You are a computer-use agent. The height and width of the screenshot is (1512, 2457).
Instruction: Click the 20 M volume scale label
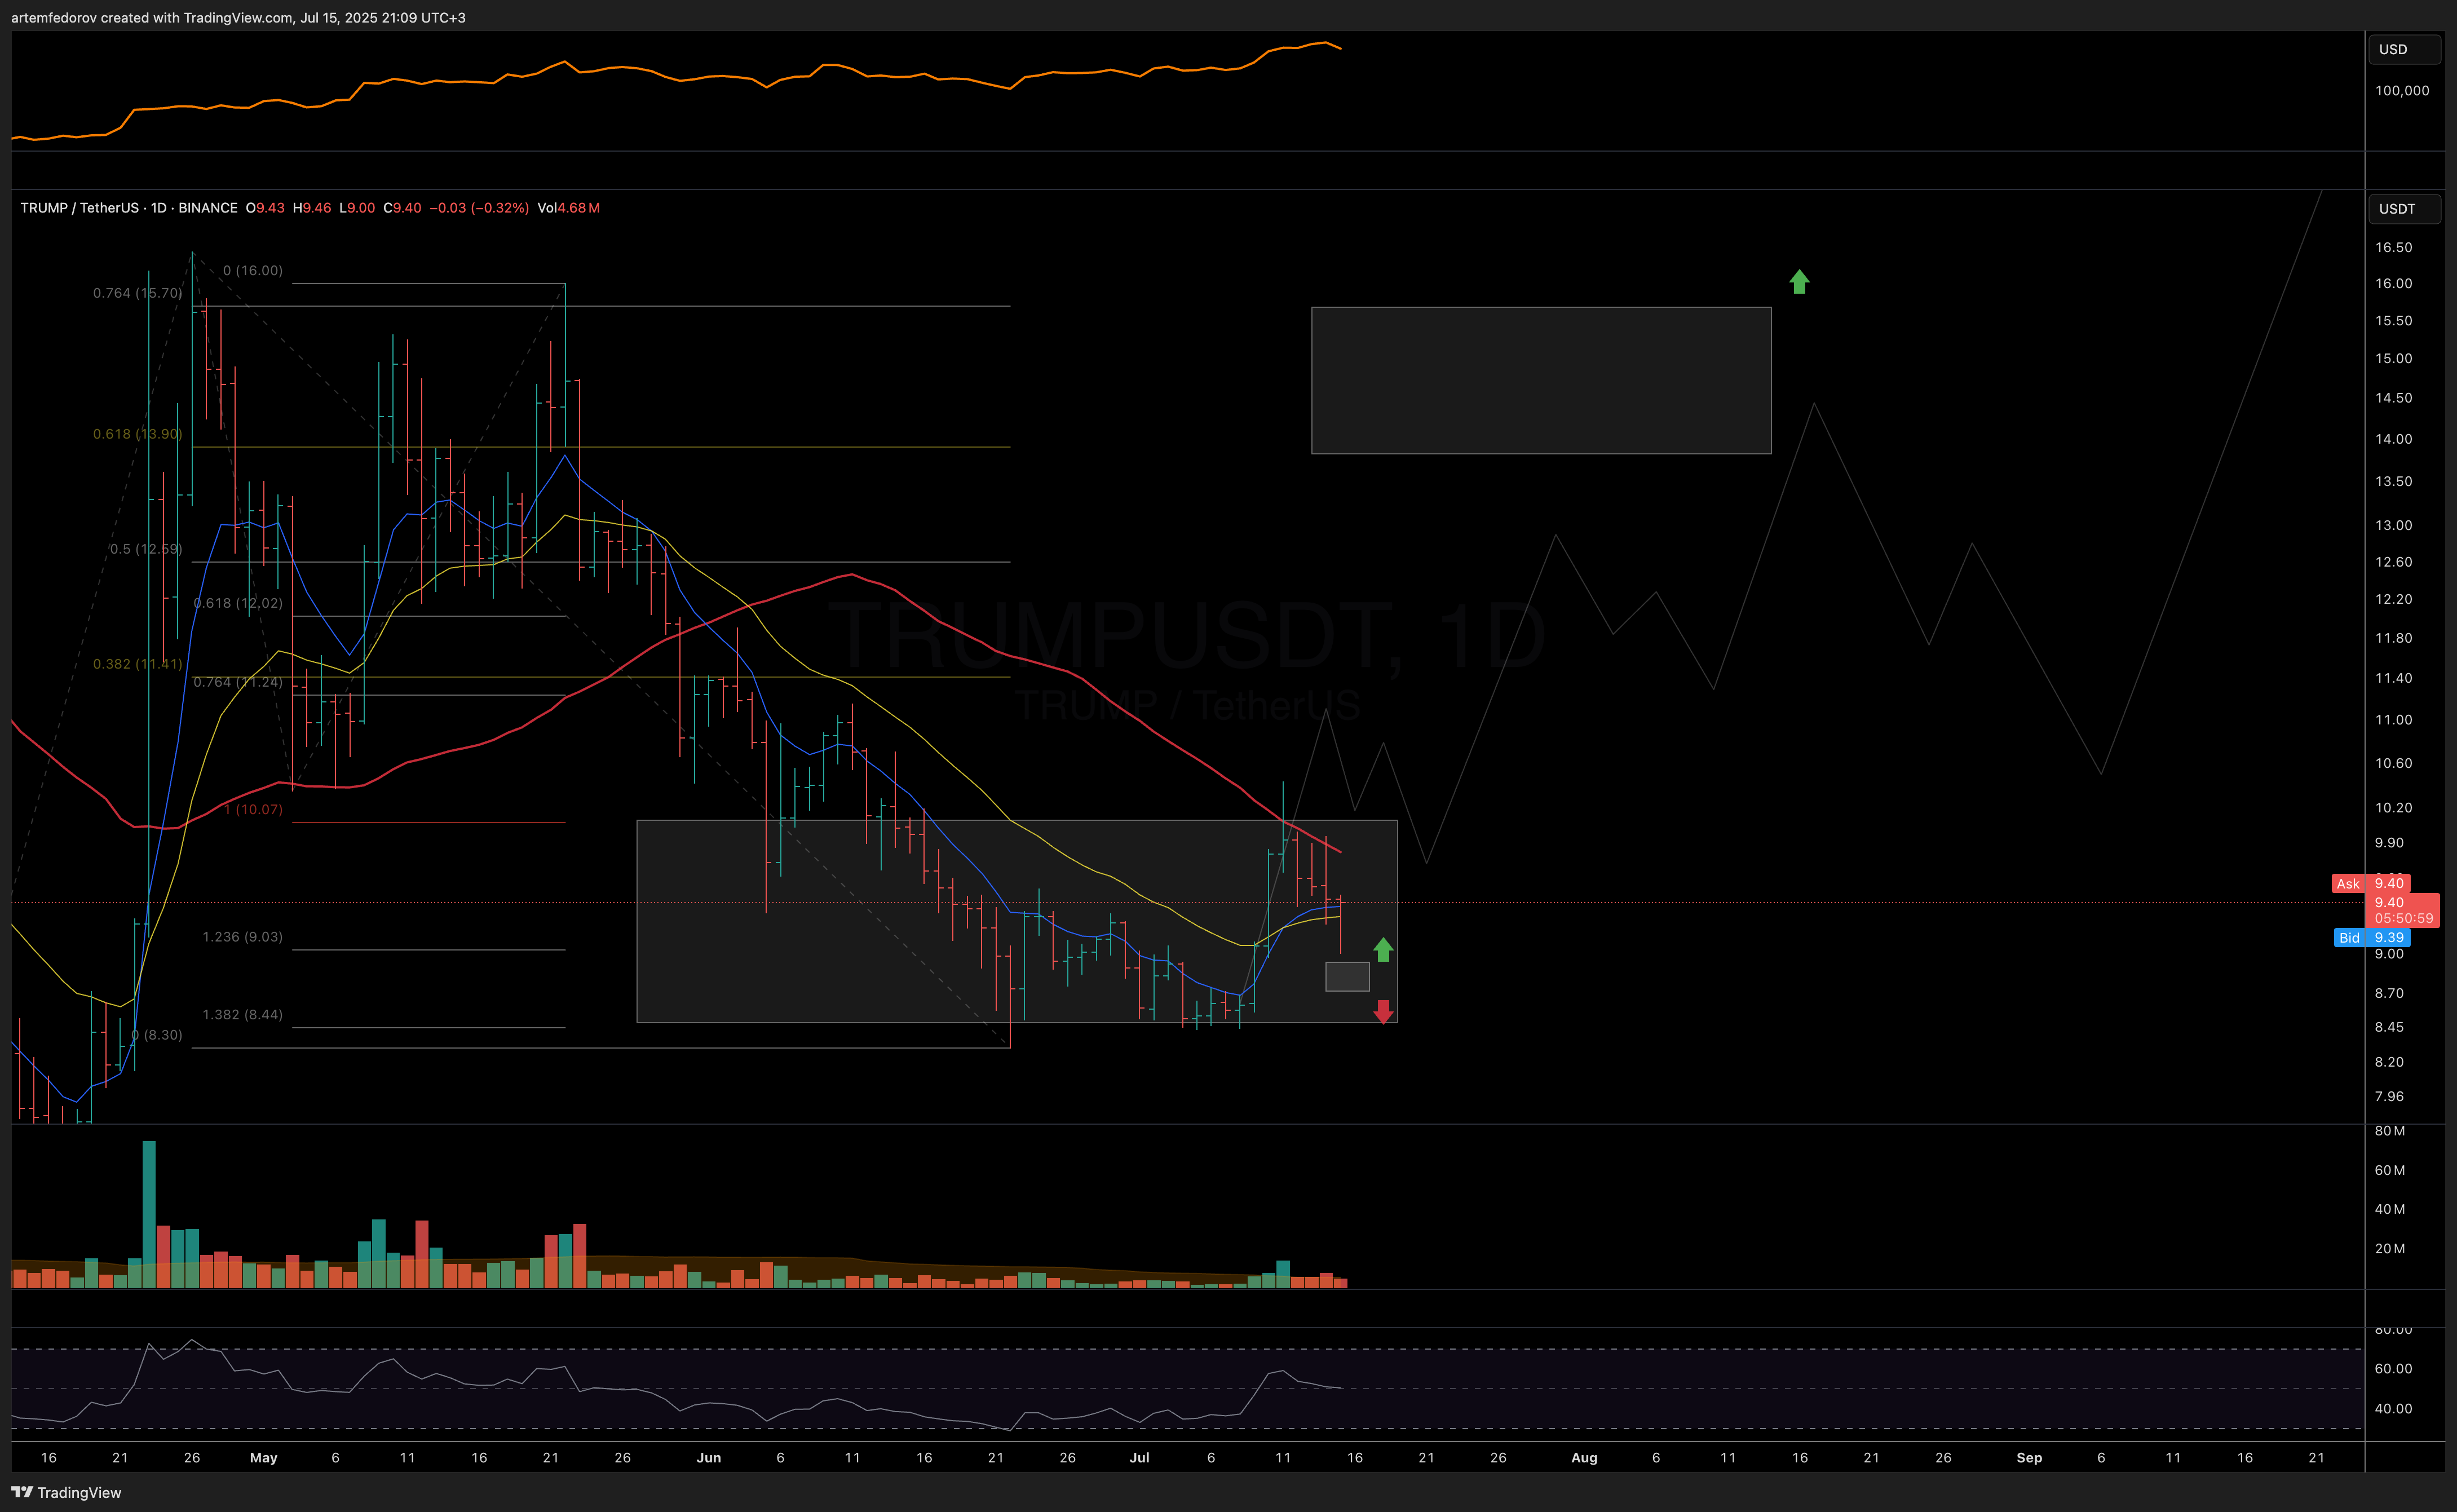pos(2389,1248)
